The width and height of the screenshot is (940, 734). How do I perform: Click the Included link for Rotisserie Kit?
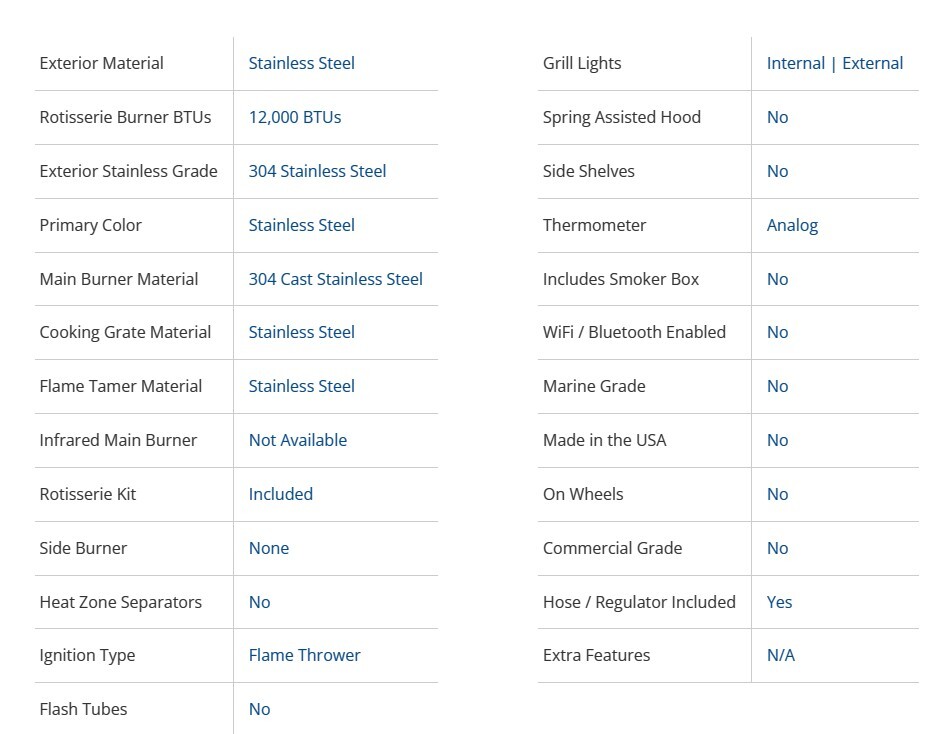click(280, 494)
